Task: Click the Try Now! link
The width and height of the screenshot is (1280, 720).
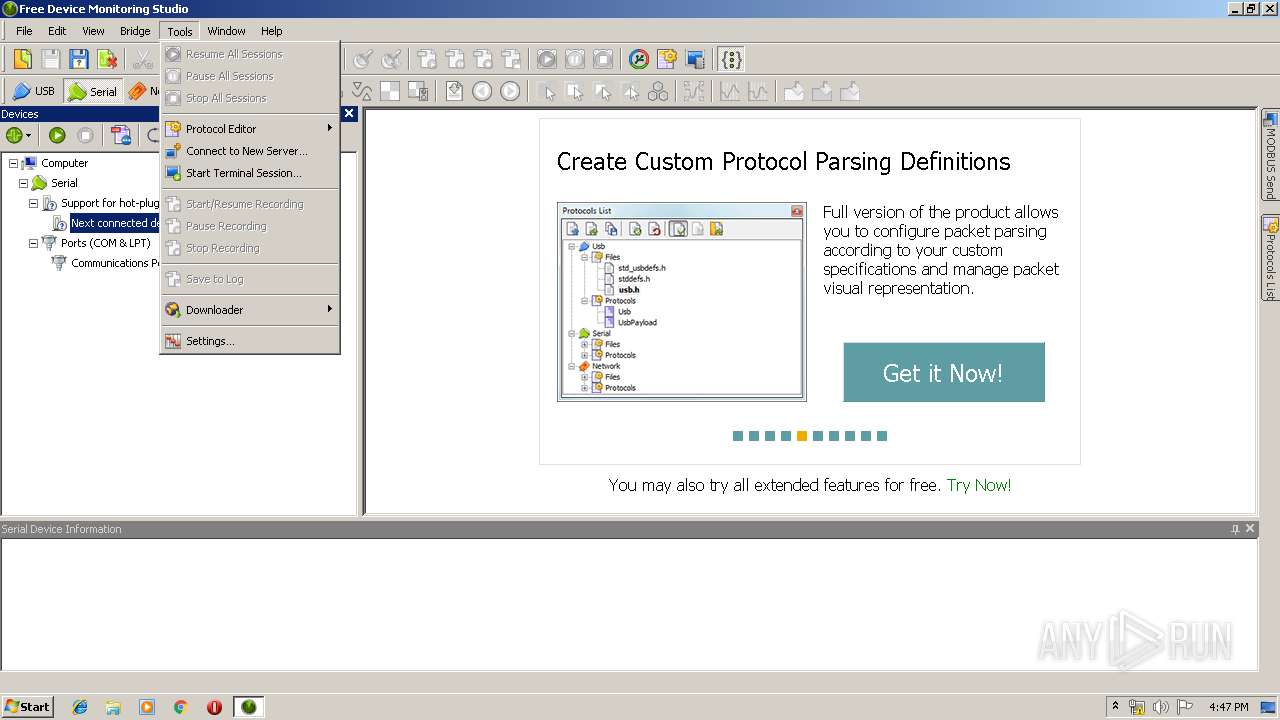Action: coord(978,485)
